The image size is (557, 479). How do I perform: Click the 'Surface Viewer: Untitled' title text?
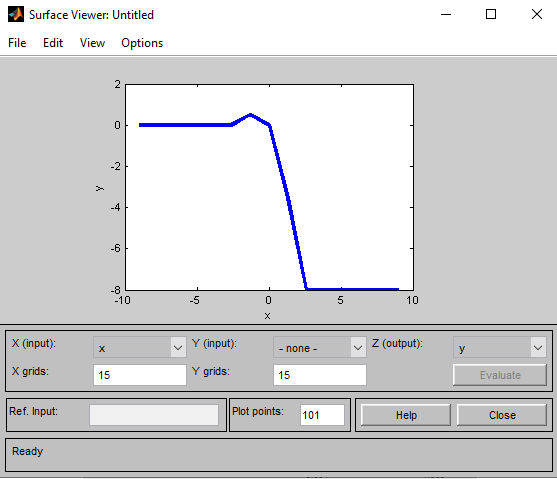tap(91, 15)
